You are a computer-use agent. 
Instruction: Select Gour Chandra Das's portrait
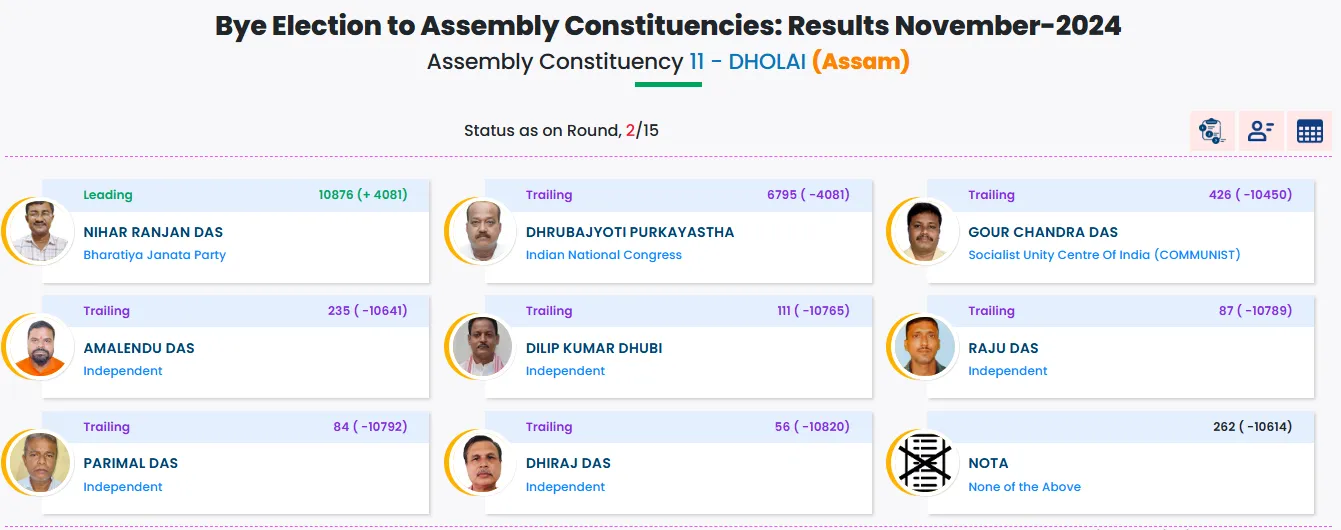pyautogui.click(x=925, y=231)
